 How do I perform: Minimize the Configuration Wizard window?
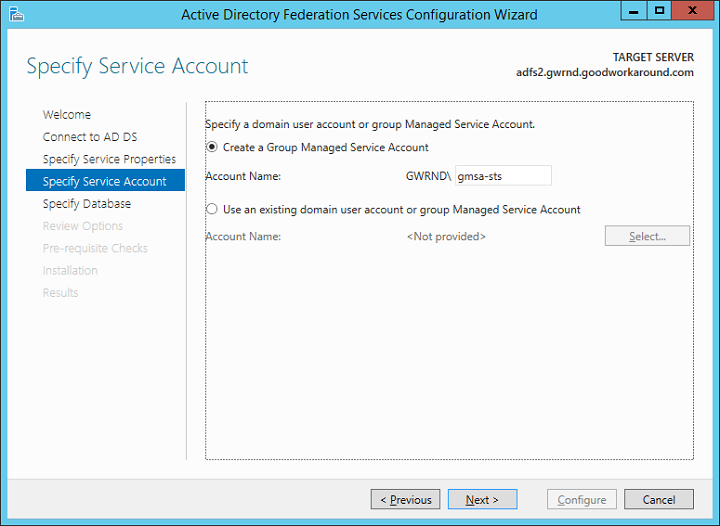[632, 11]
